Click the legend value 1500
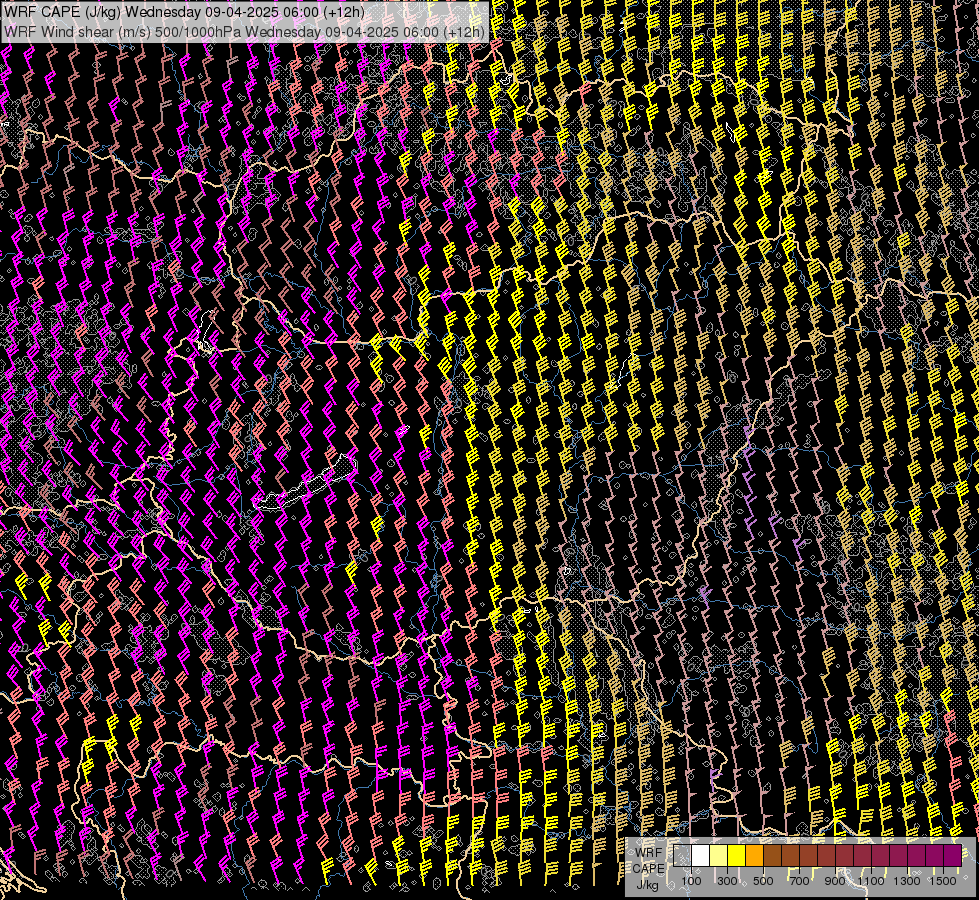 943,881
